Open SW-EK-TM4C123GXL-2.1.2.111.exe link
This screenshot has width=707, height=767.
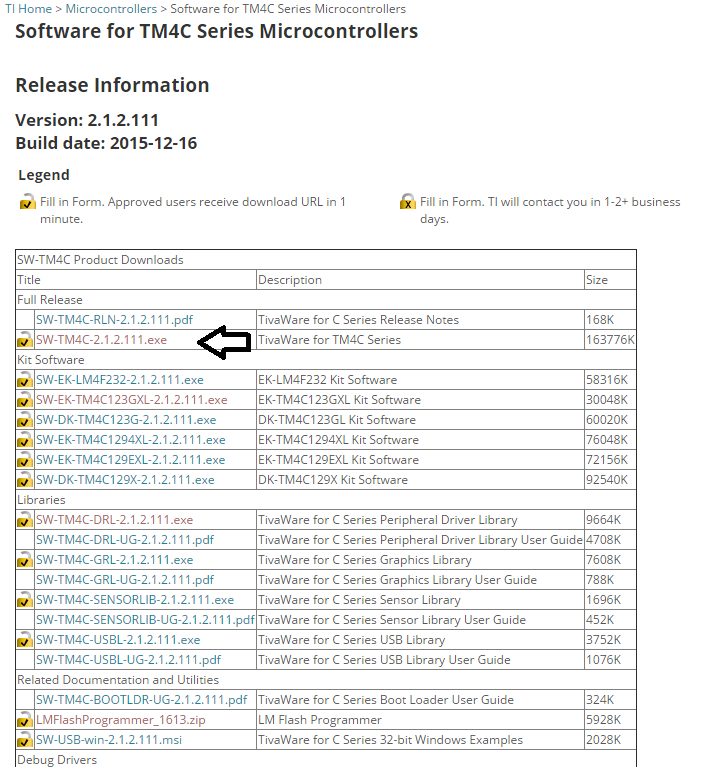point(132,400)
